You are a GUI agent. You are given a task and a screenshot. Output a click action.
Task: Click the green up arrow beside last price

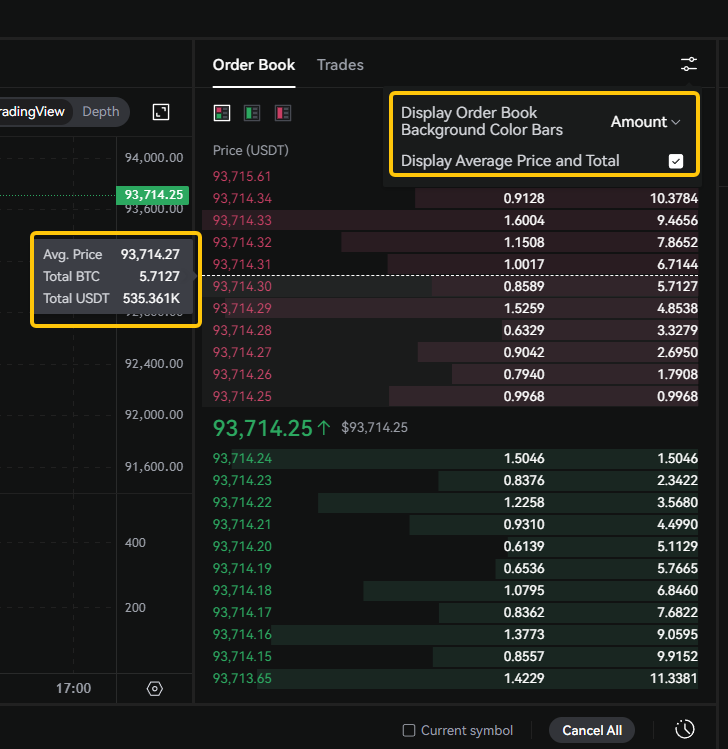point(324,428)
